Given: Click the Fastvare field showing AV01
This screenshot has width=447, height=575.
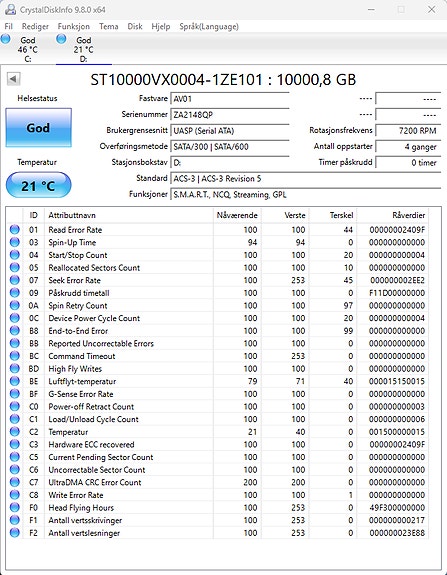Looking at the screenshot, I should point(230,99).
